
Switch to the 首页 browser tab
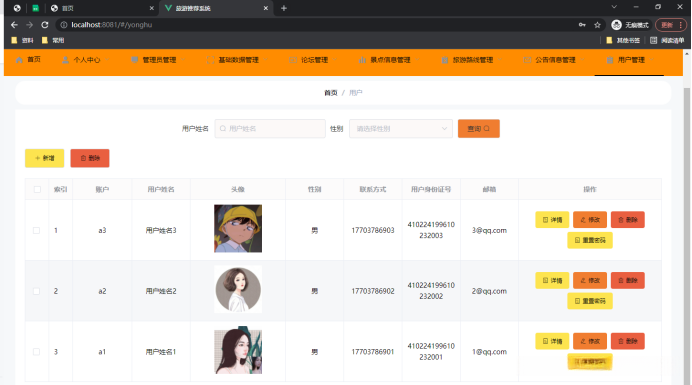click(x=102, y=8)
